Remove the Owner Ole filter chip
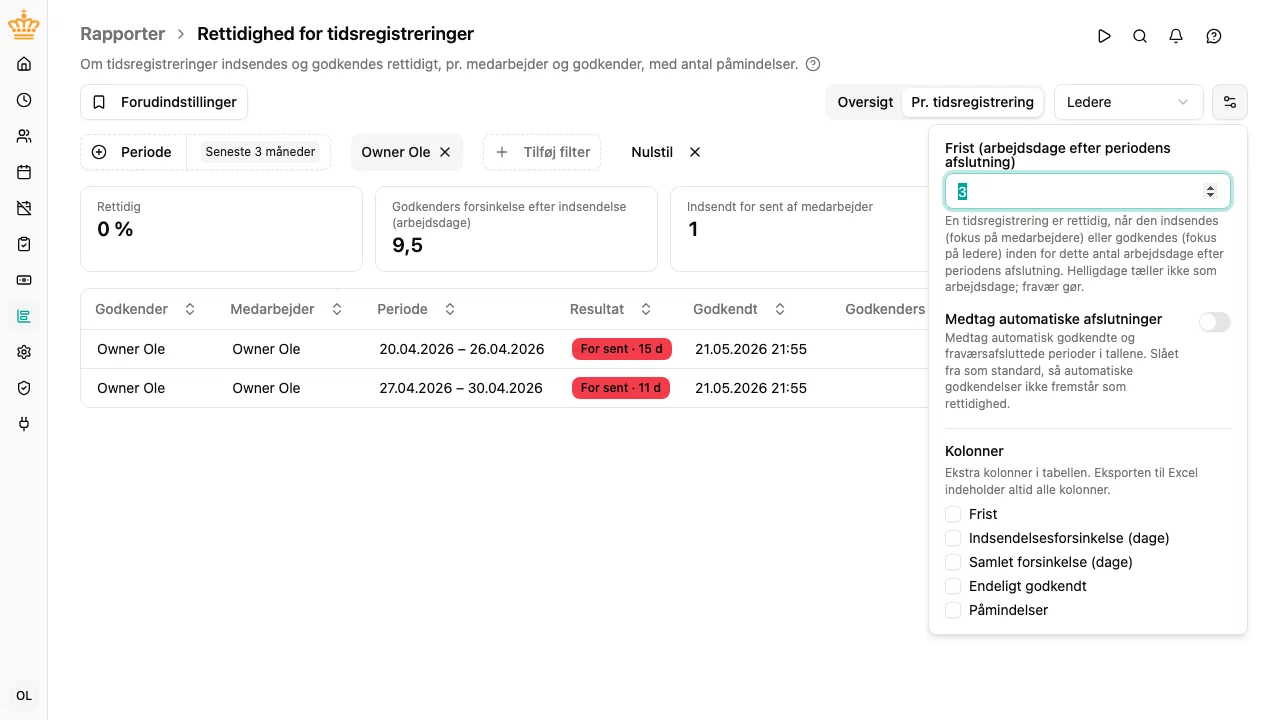The width and height of the screenshot is (1280, 720). point(445,152)
